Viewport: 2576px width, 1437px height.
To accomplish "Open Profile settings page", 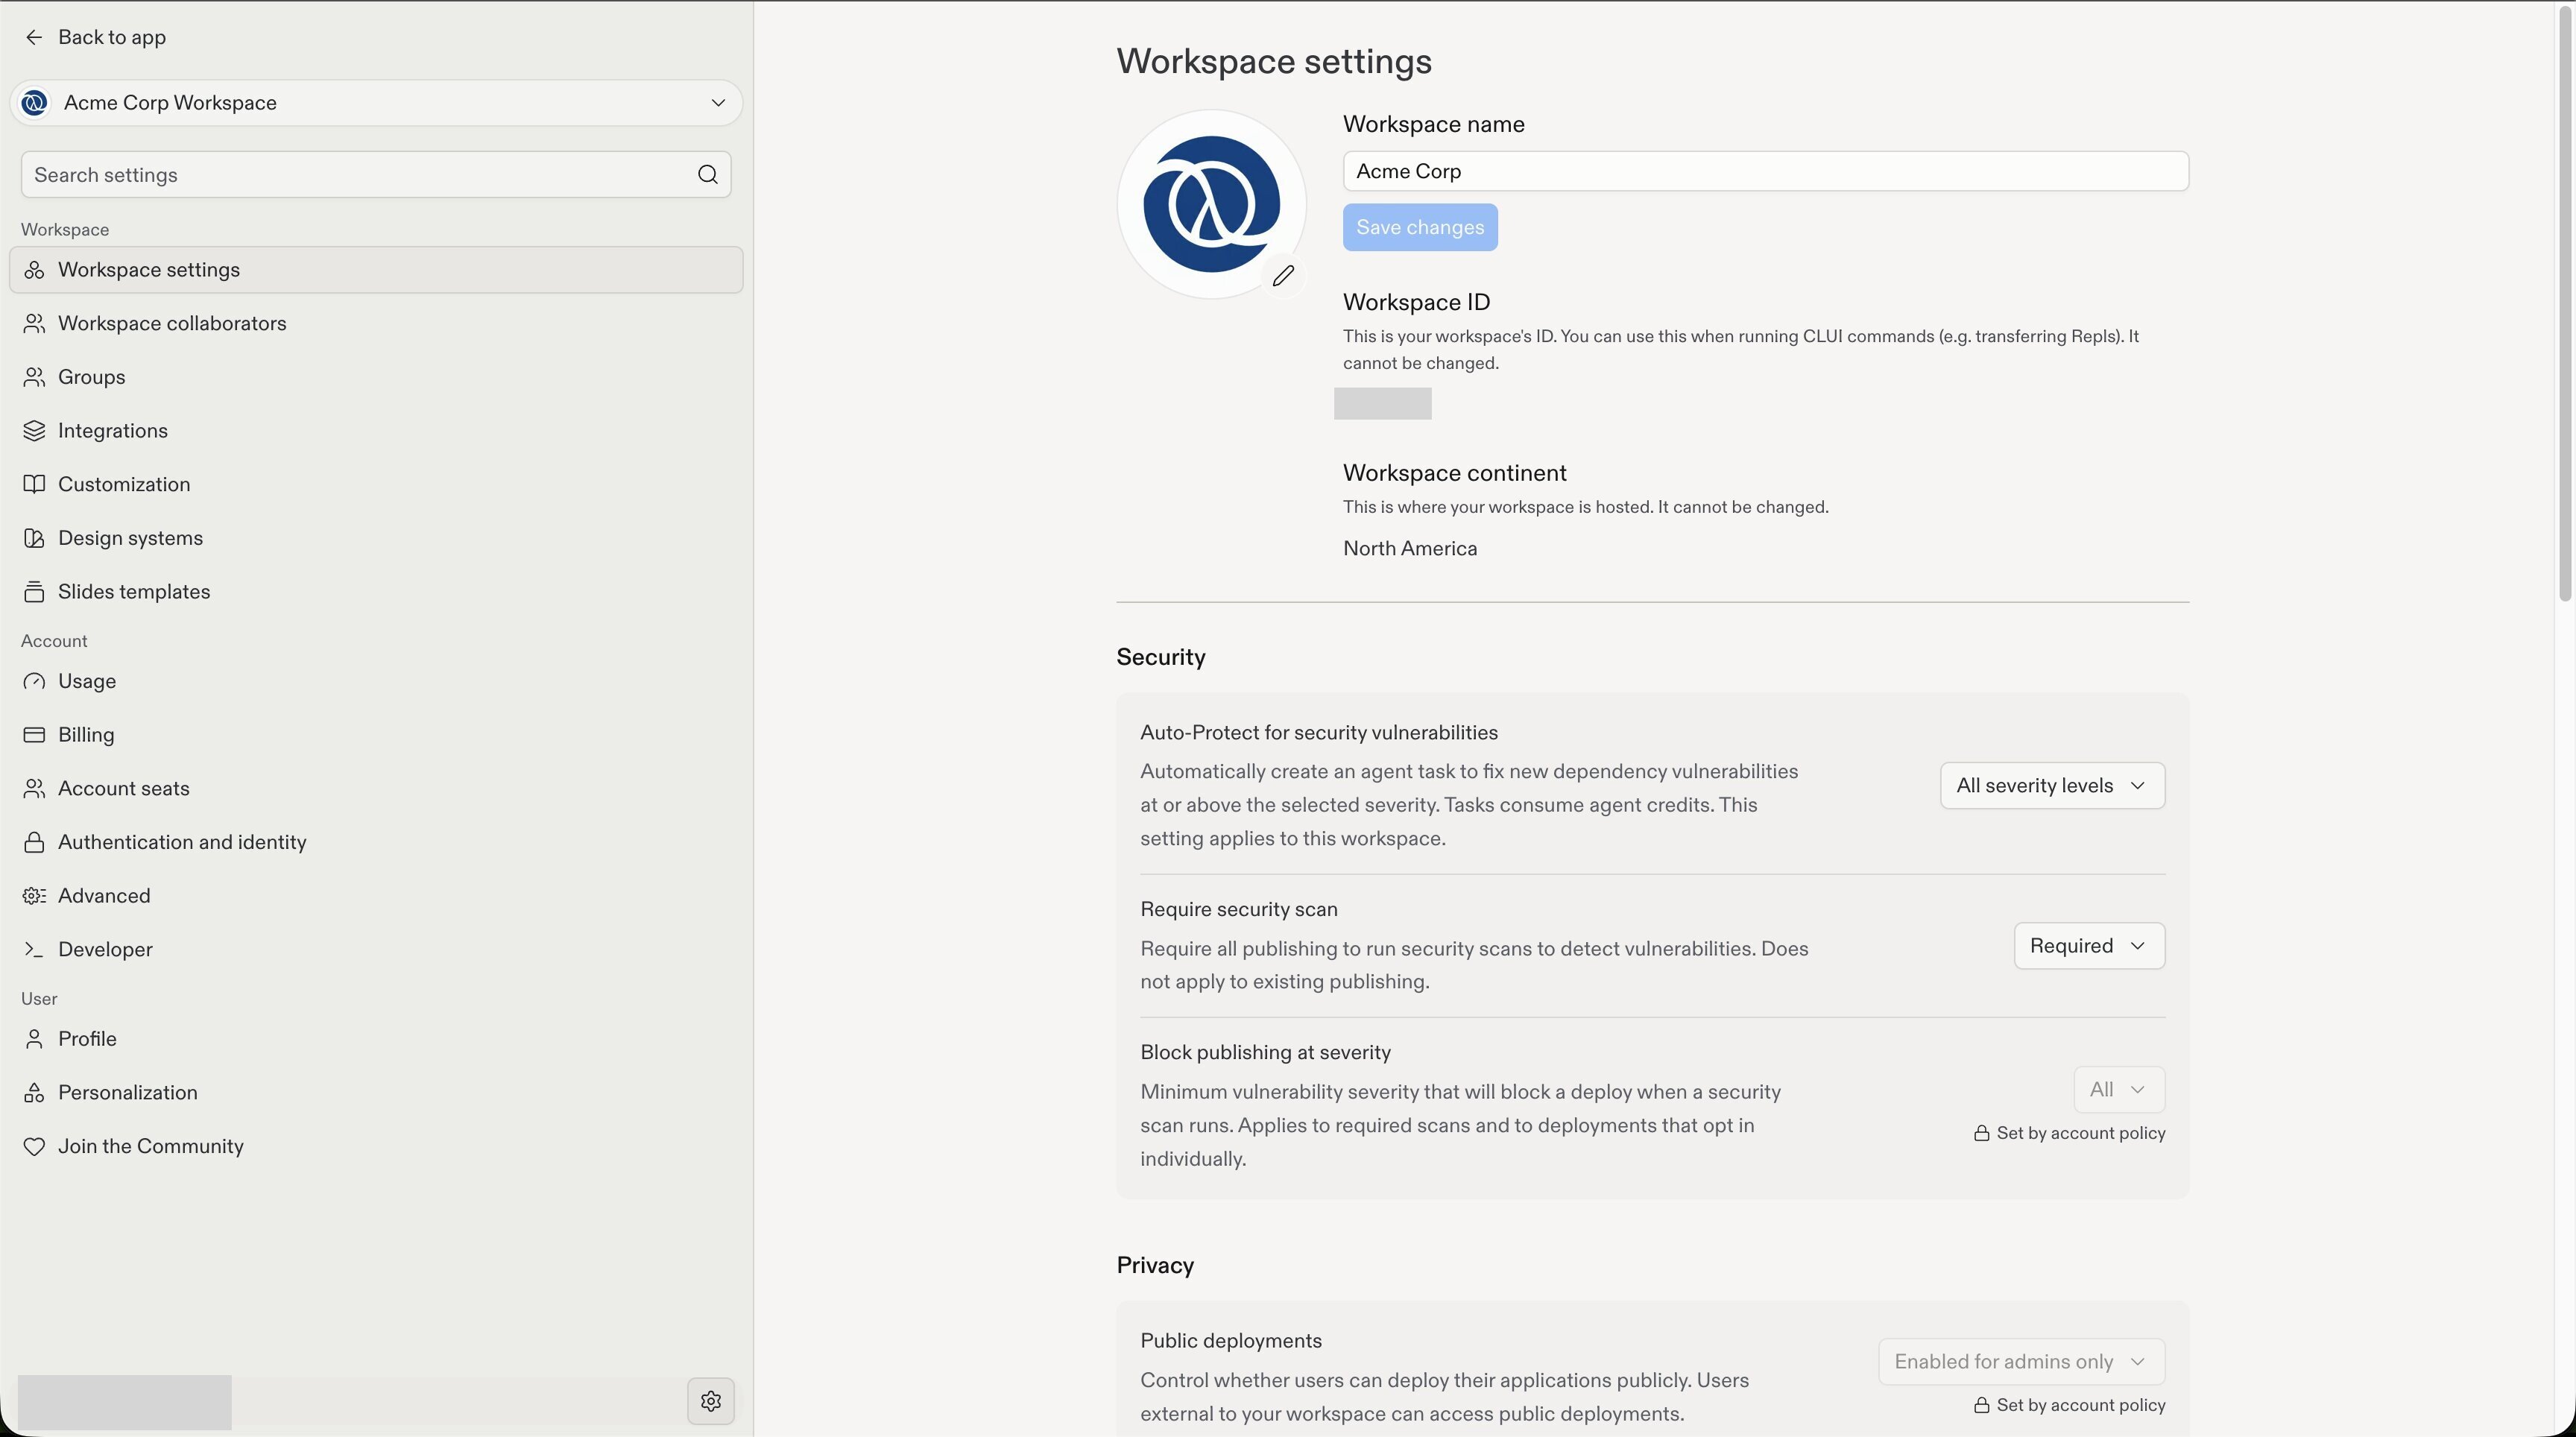I will (376, 1039).
